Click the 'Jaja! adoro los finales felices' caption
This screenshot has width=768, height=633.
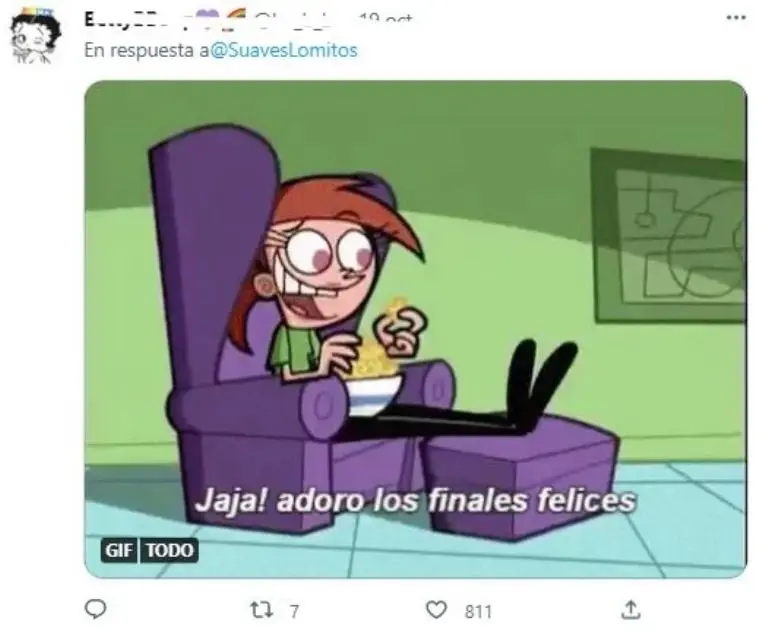[415, 501]
